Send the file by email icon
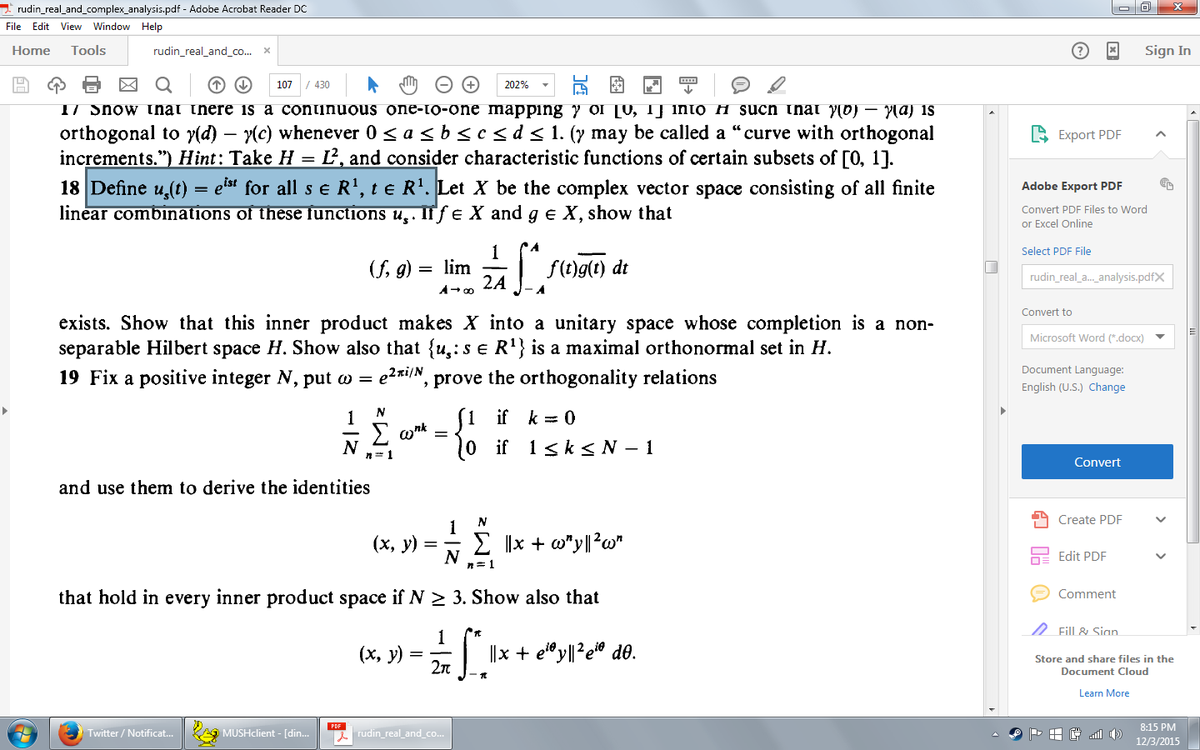 [128, 85]
